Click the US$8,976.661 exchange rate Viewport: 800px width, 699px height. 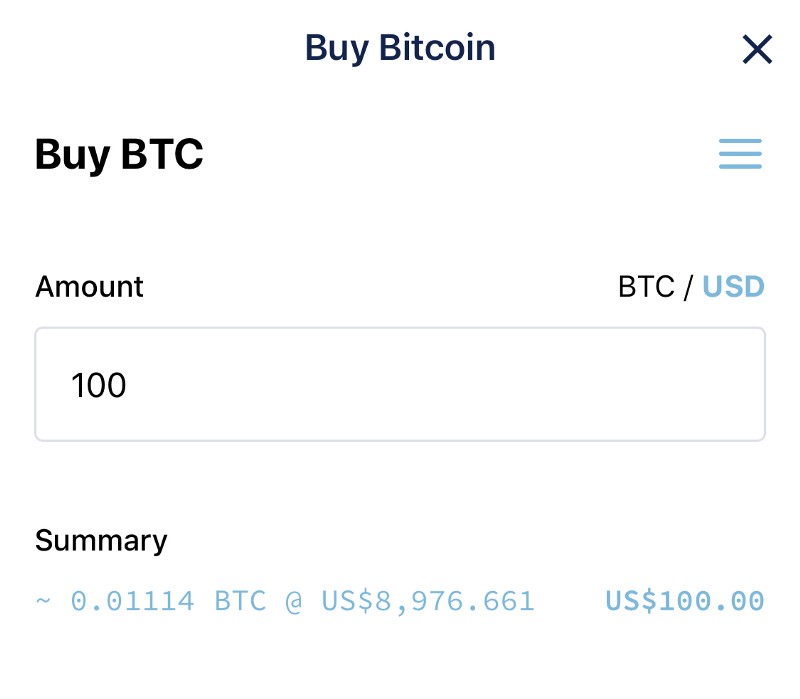(428, 601)
